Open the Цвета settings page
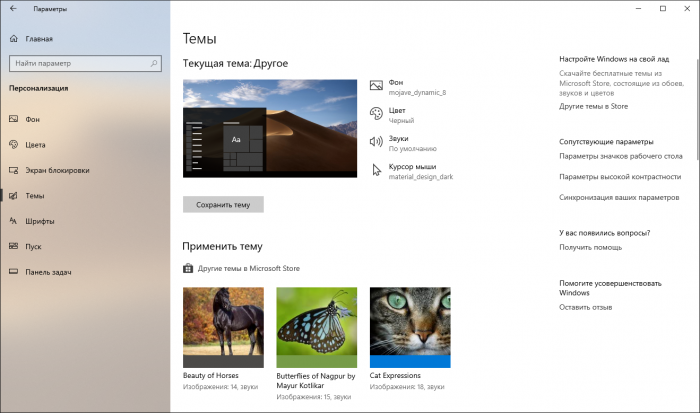This screenshot has height=413, width=700. [35, 145]
